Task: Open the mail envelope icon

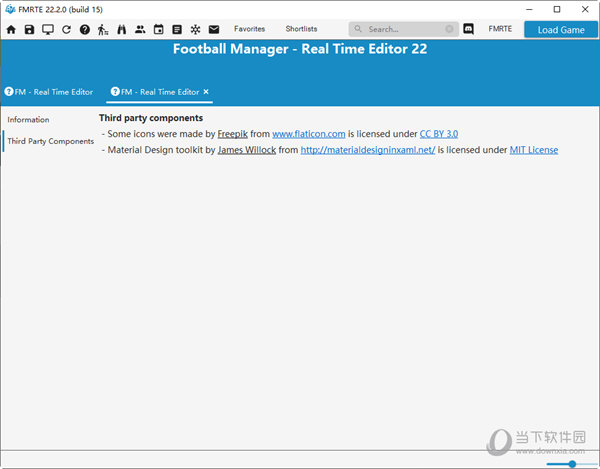Action: point(214,29)
